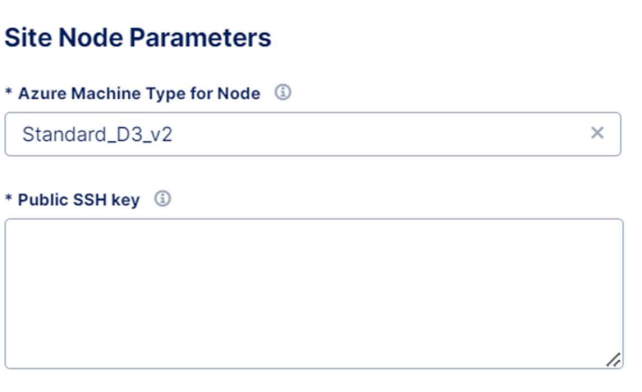
Task: Open the Azure Machine Type dropdown
Action: pos(313,134)
